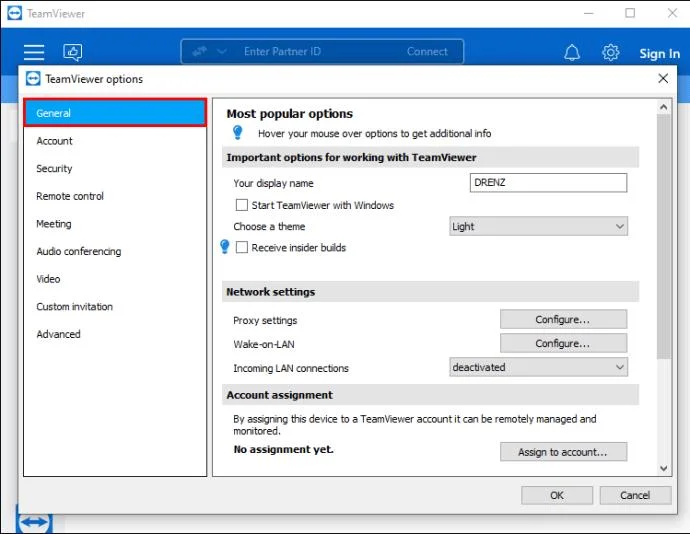This screenshot has width=690, height=534.
Task: Open the hamburger menu in TeamViewer main window
Action: click(34, 52)
